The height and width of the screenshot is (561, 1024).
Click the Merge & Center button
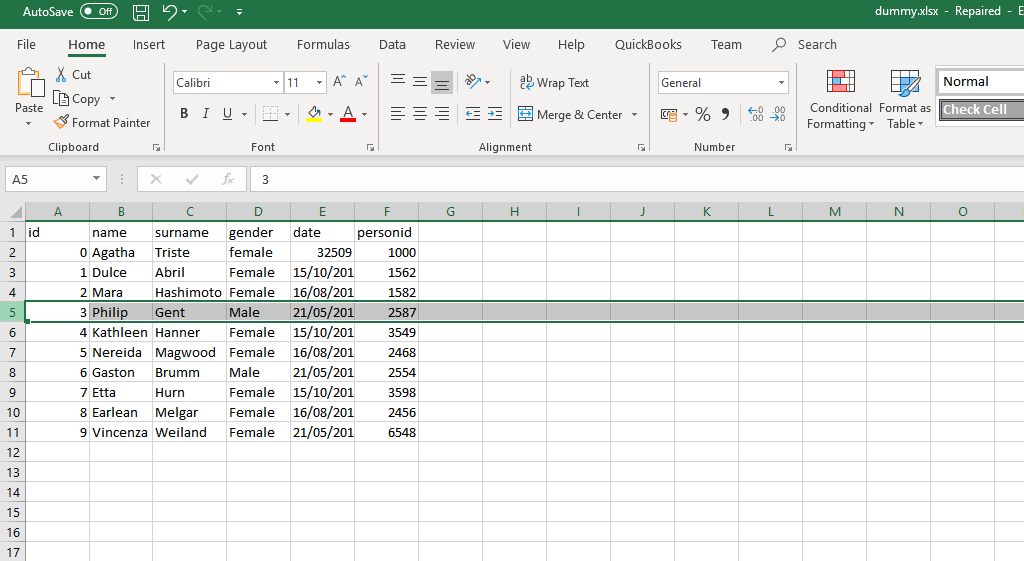pyautogui.click(x=578, y=115)
